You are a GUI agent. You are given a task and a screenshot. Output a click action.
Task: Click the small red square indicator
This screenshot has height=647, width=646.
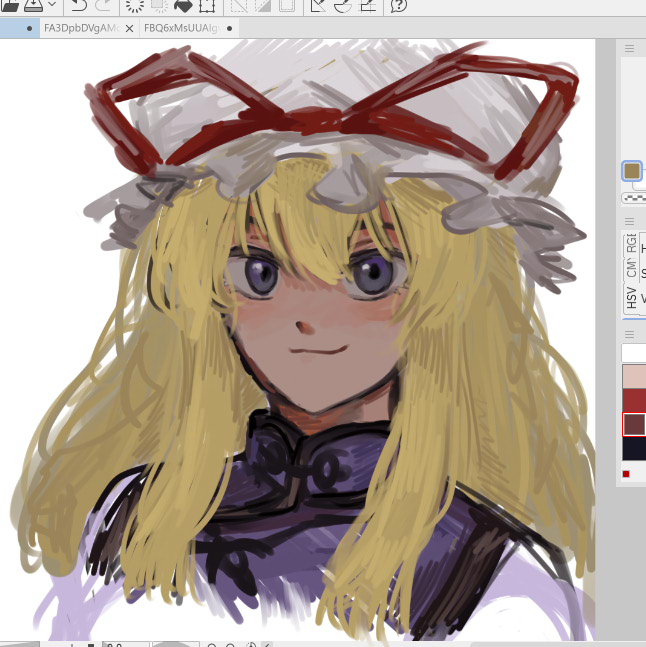626,474
